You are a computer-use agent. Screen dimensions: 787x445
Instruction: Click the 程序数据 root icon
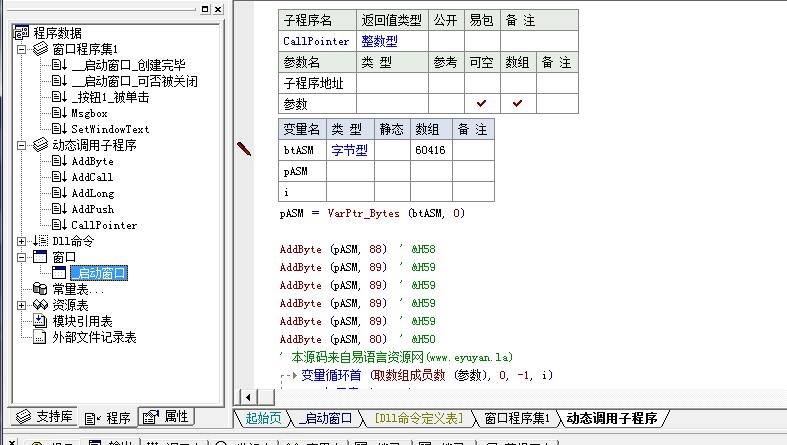pos(21,33)
